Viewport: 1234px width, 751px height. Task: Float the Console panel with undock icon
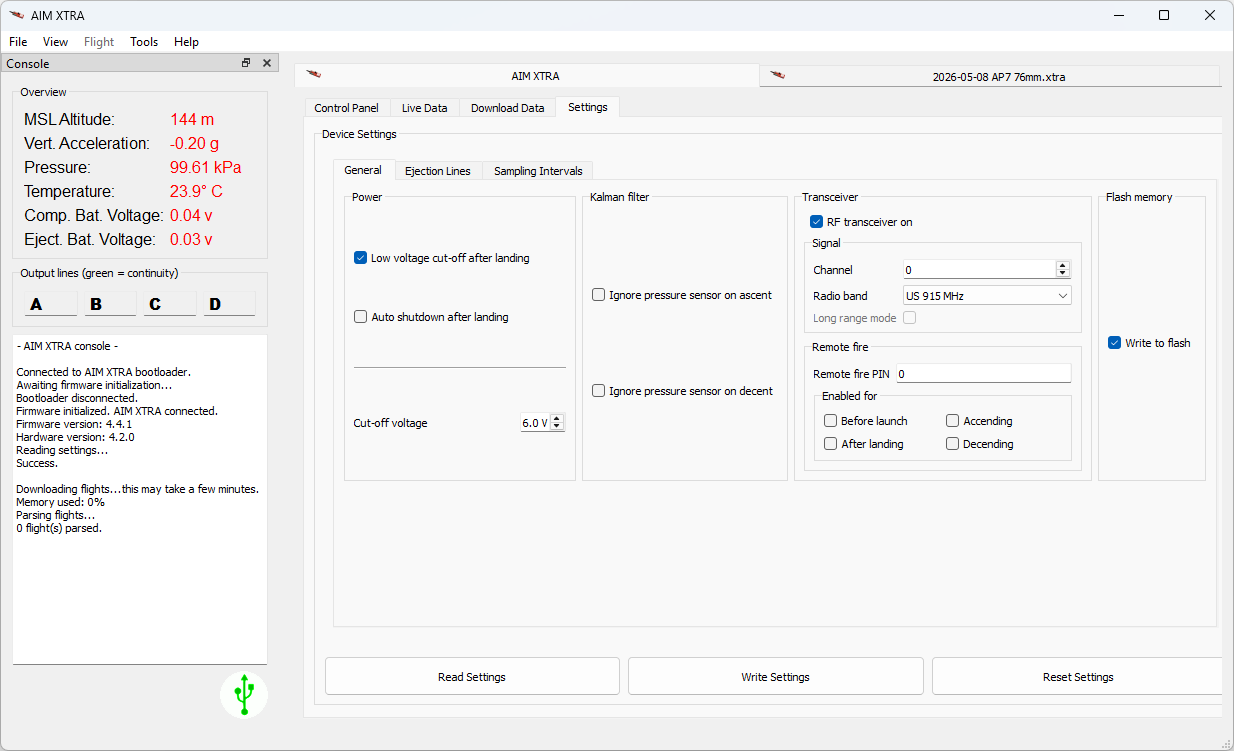point(246,63)
